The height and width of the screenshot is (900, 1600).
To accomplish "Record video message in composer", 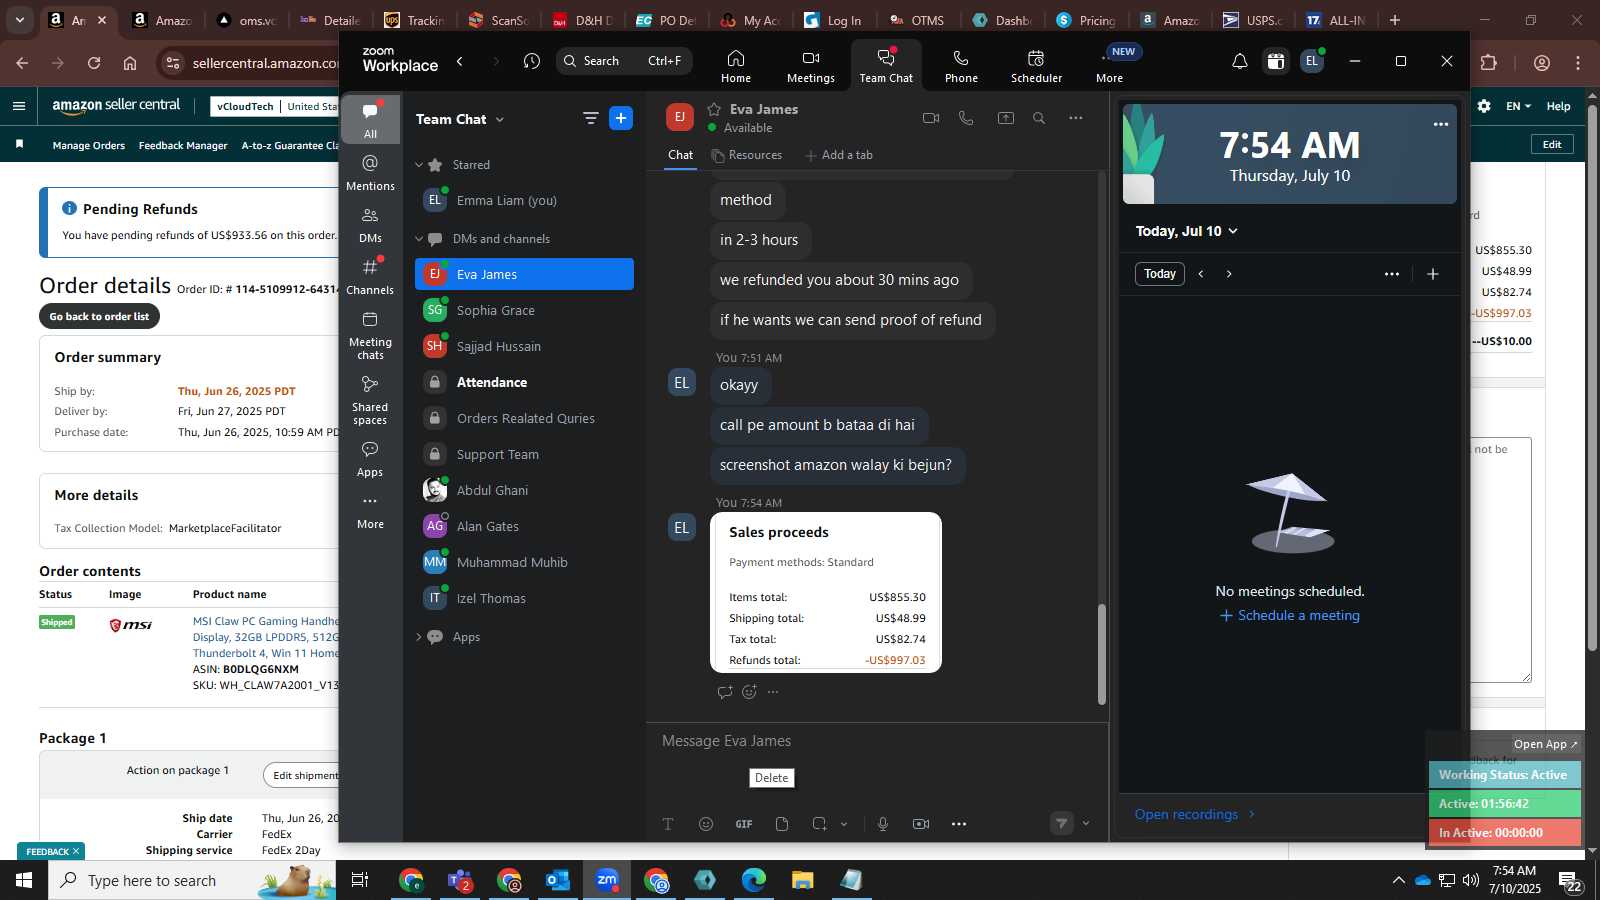I will [x=921, y=824].
